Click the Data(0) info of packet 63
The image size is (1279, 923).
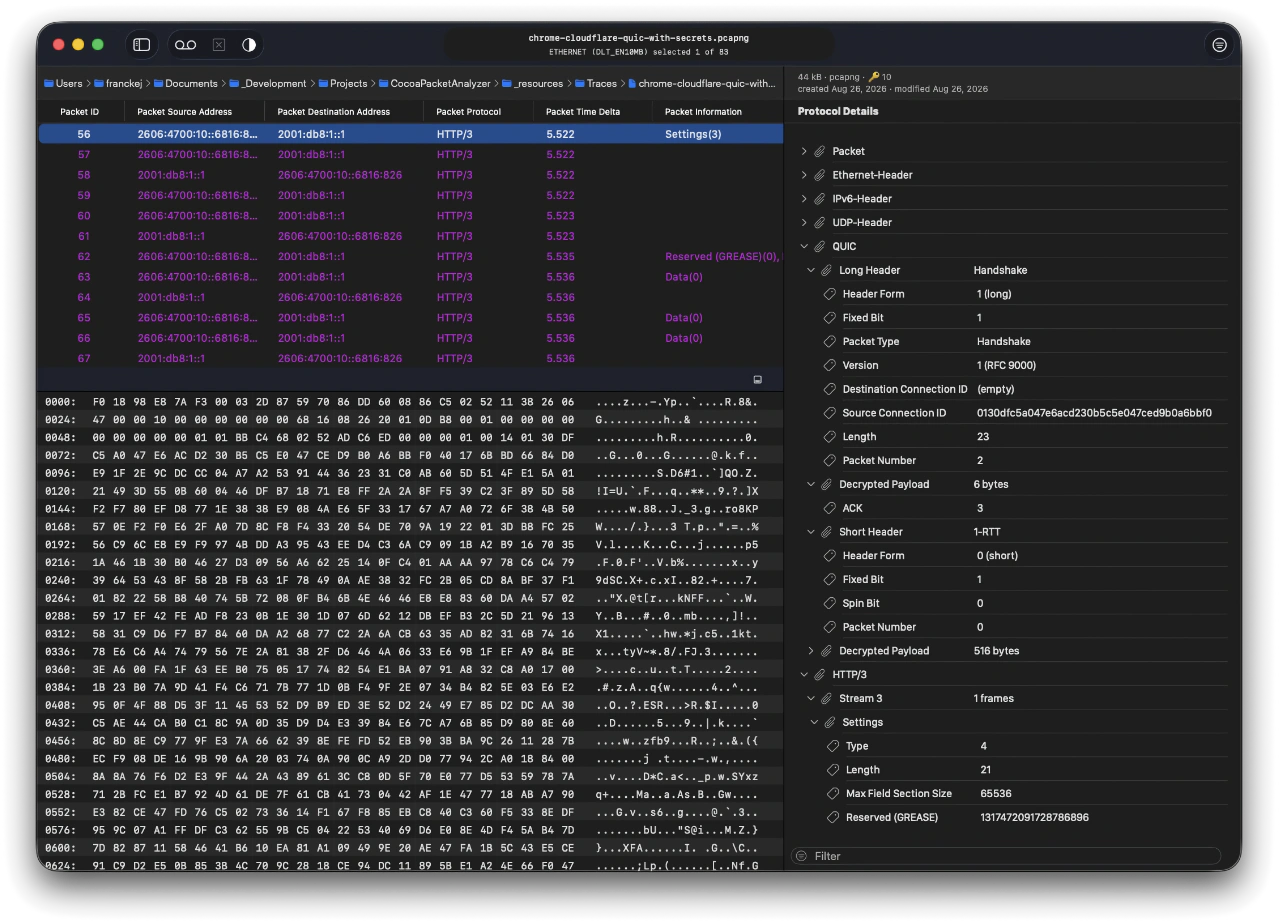[684, 277]
